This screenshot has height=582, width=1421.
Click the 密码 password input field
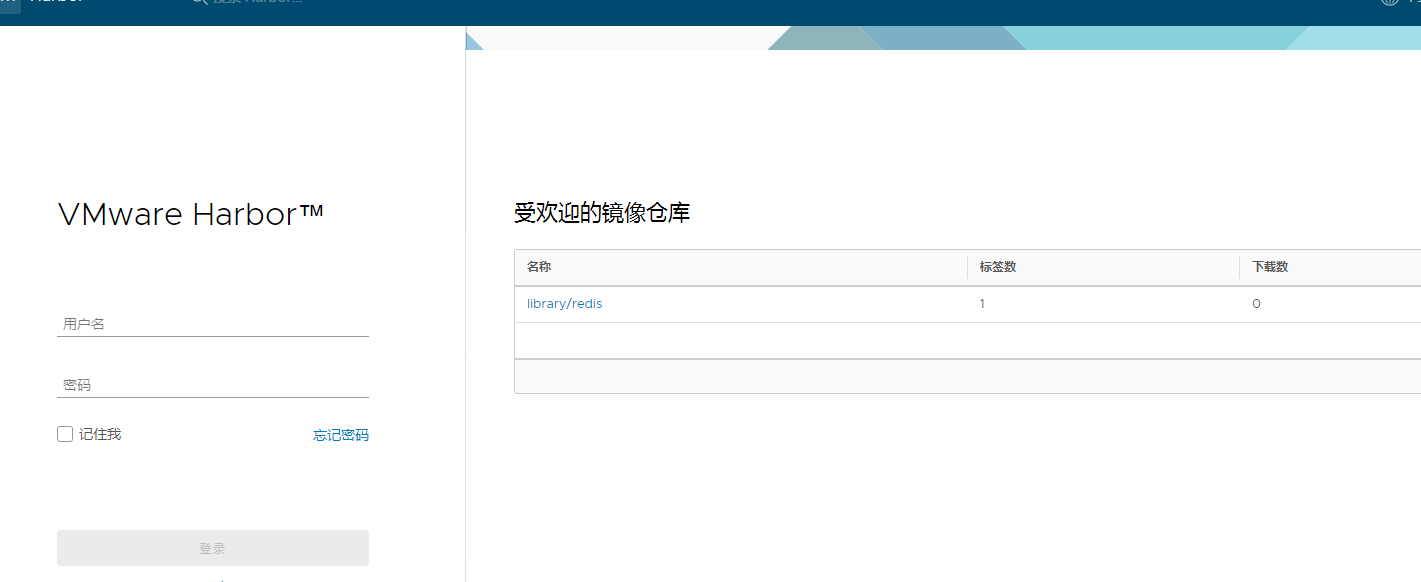tap(213, 385)
